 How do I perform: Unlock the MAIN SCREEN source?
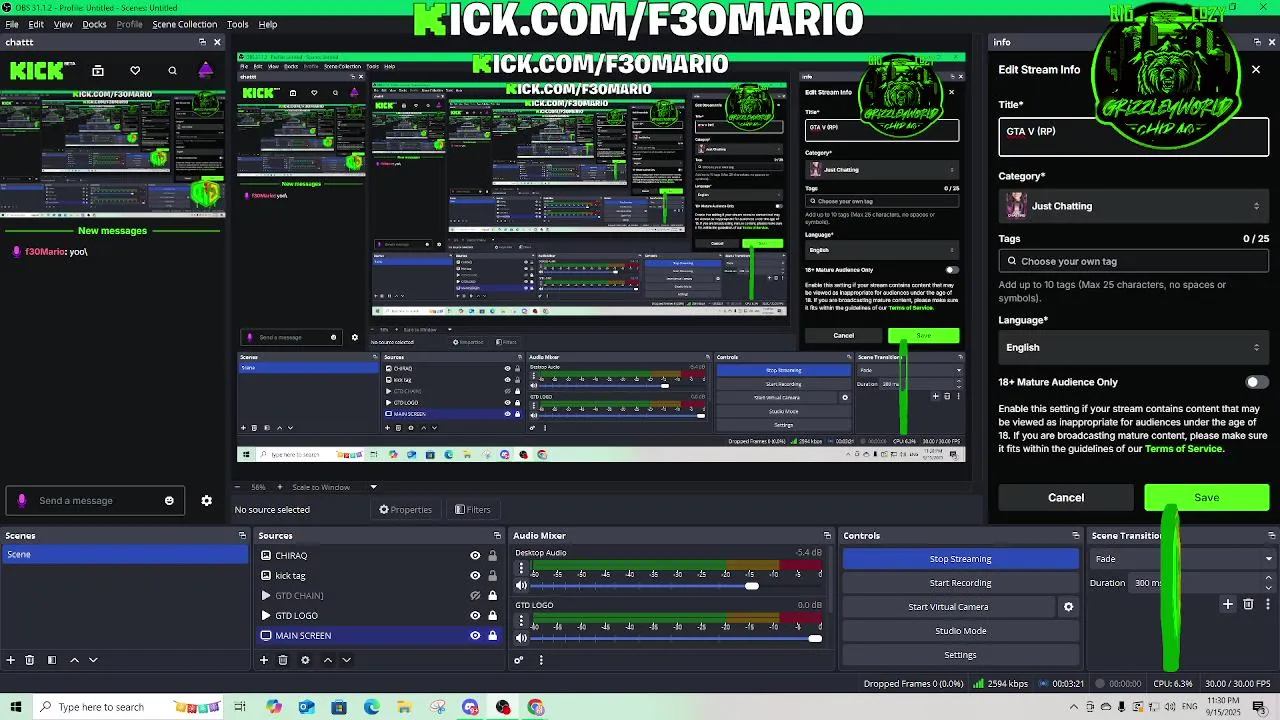(492, 636)
